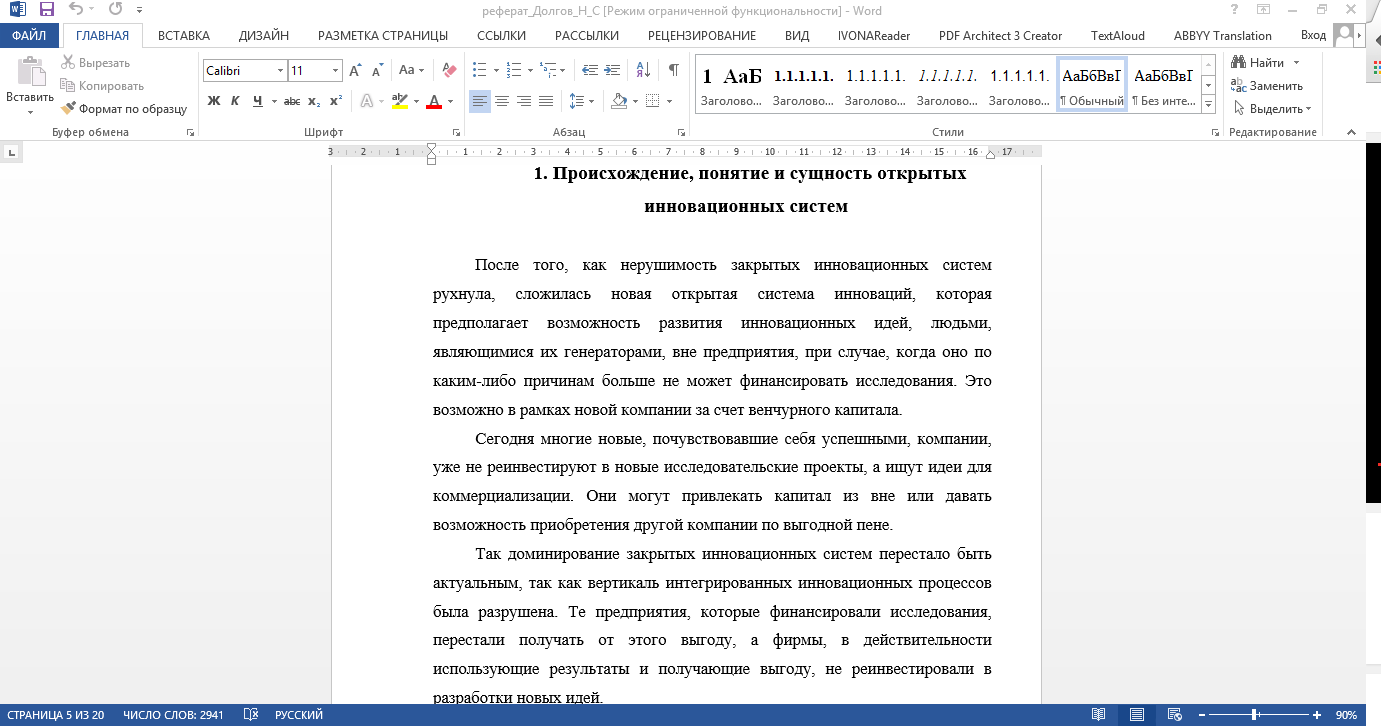Click the word count ЧИСЛО СЛОВ indicator
This screenshot has width=1381, height=726.
point(173,715)
